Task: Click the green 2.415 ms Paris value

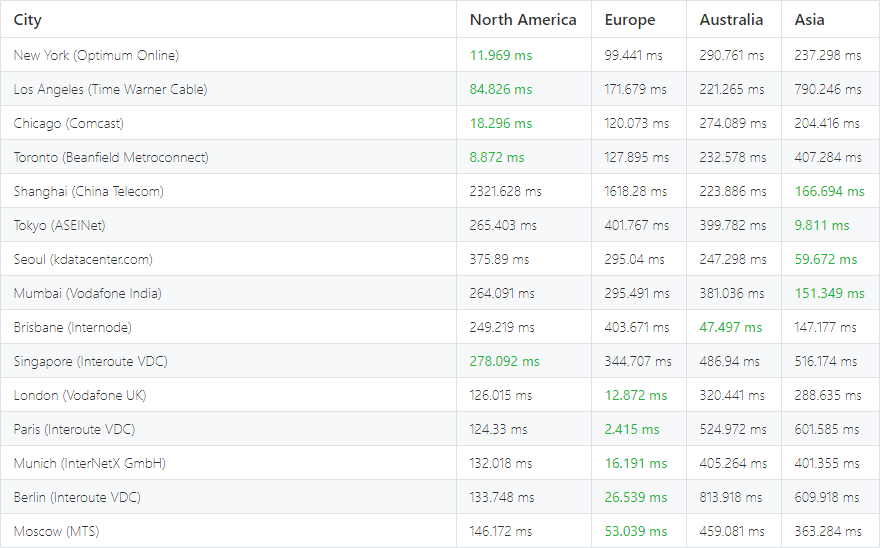Action: tap(631, 429)
